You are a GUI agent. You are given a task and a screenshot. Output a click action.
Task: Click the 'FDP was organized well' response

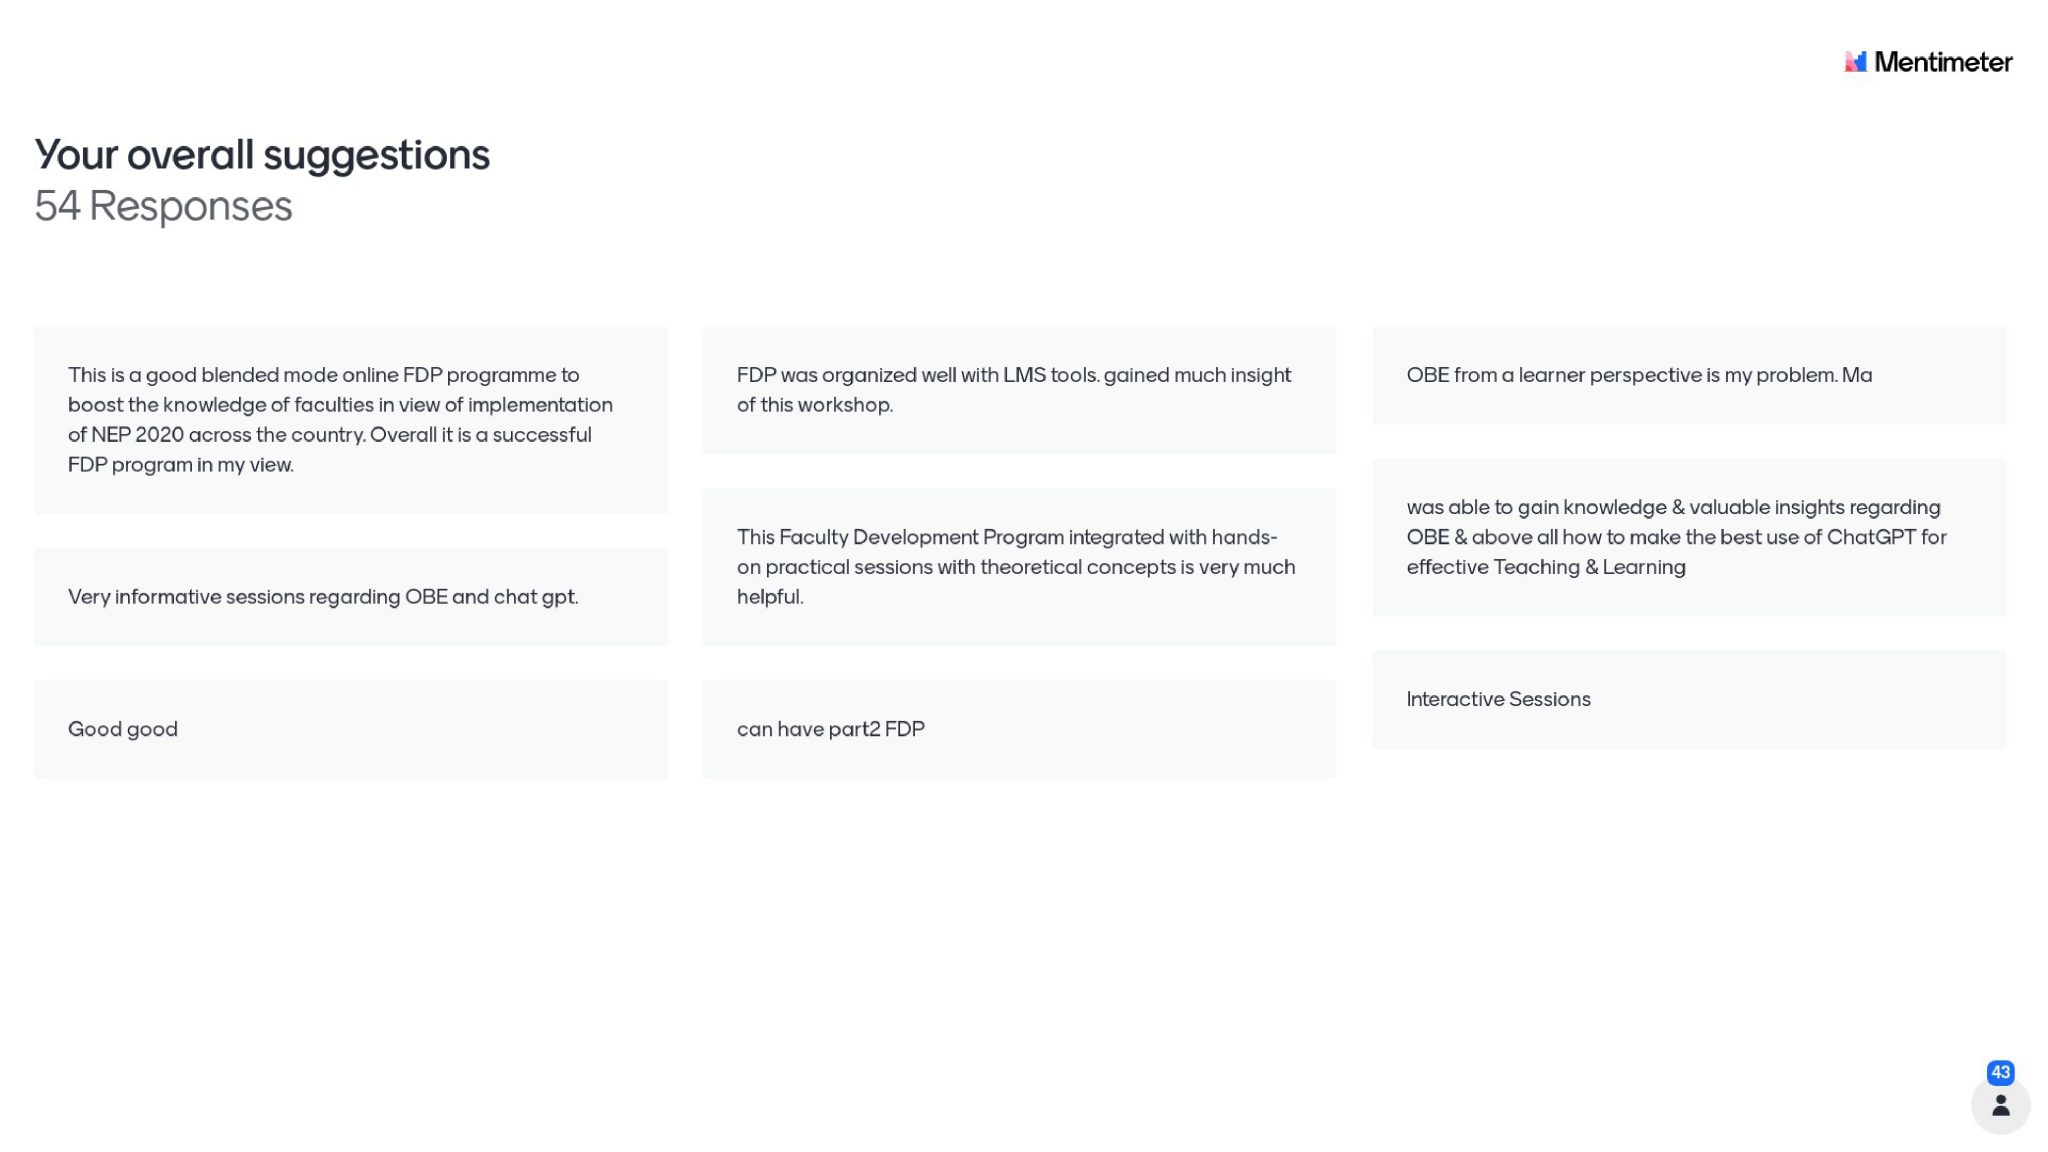pyautogui.click(x=1018, y=390)
